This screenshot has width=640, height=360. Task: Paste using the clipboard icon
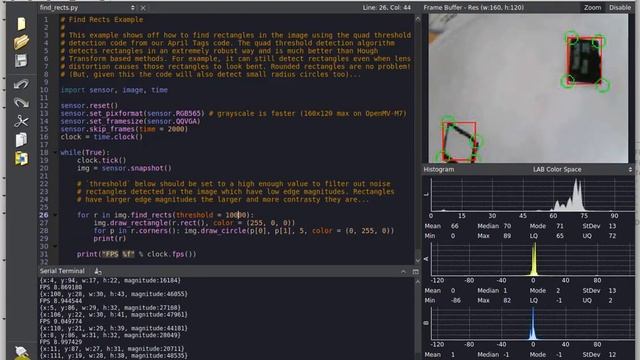tap(21, 158)
